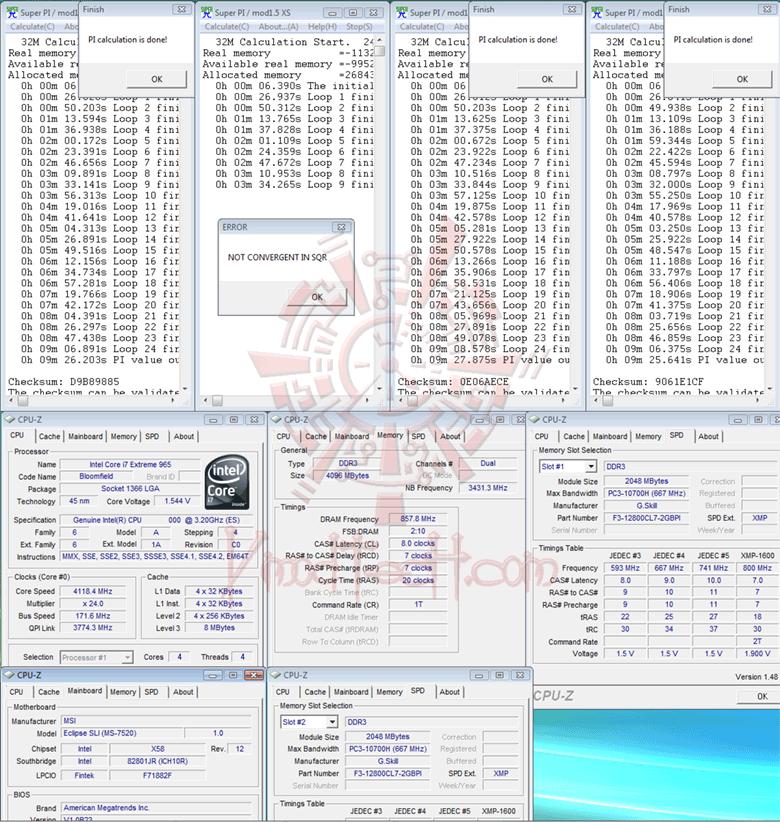Click the DRAM Frequency value 857.8 MHz
The image size is (780, 822).
point(418,519)
